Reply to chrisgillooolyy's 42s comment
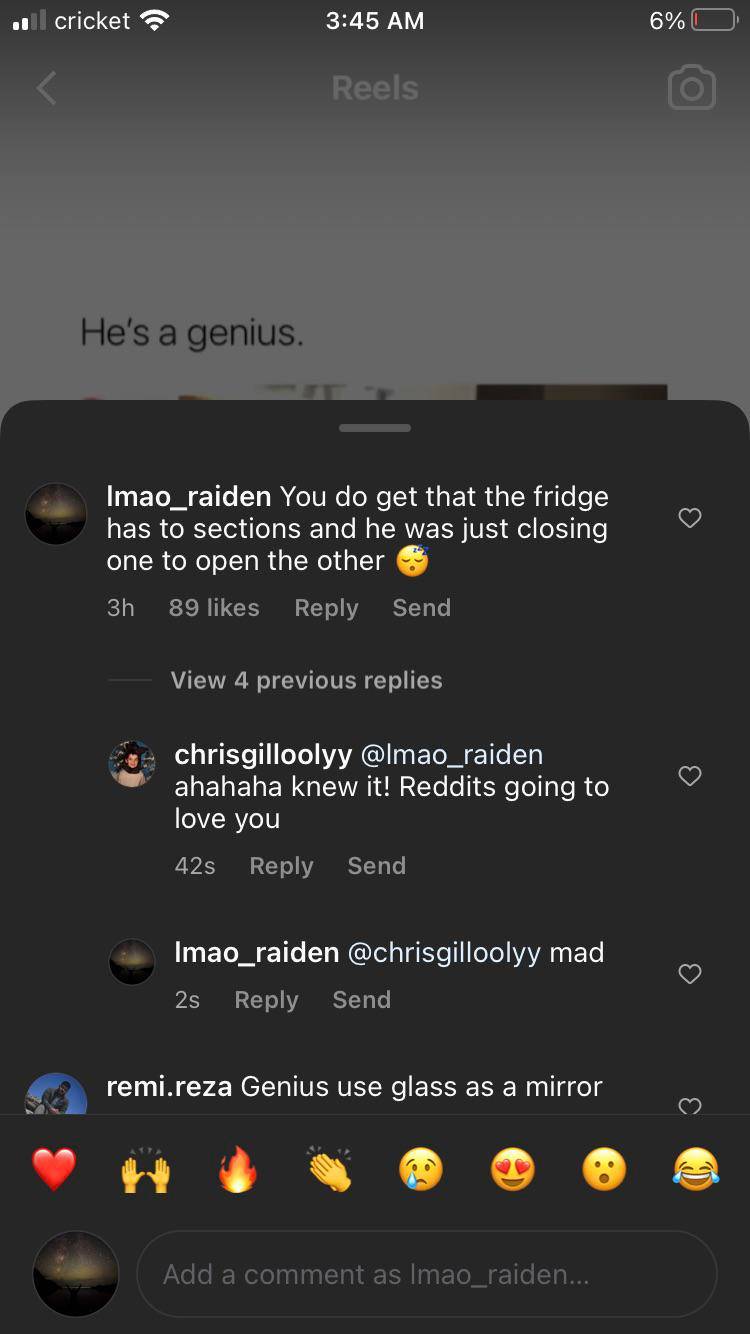This screenshot has height=1334, width=750. 281,866
